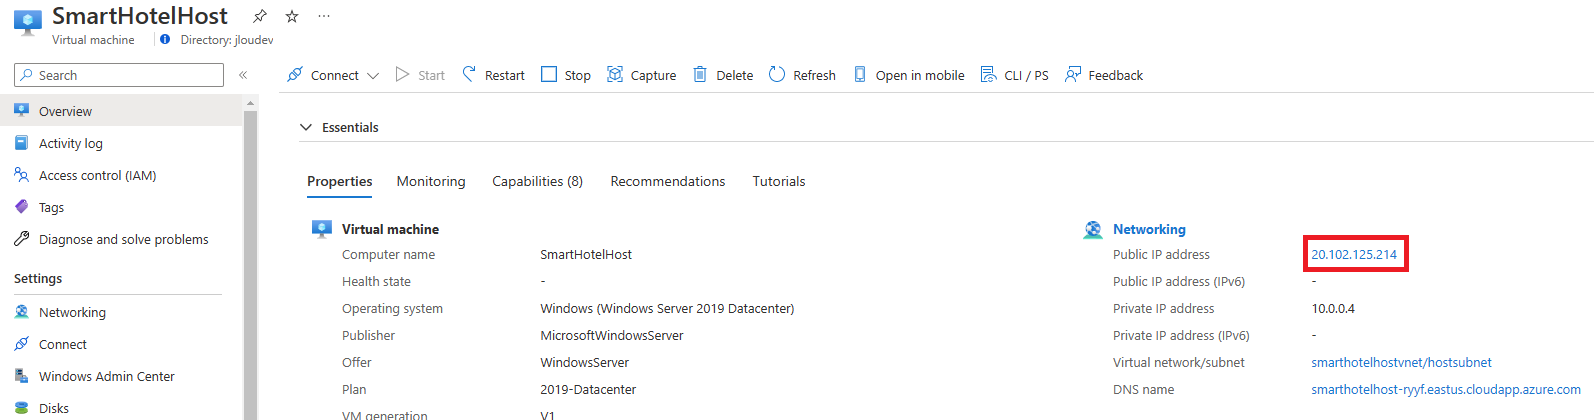The image size is (1594, 420).
Task: Select the Computer name value SmartHotelHost
Action: click(x=586, y=254)
